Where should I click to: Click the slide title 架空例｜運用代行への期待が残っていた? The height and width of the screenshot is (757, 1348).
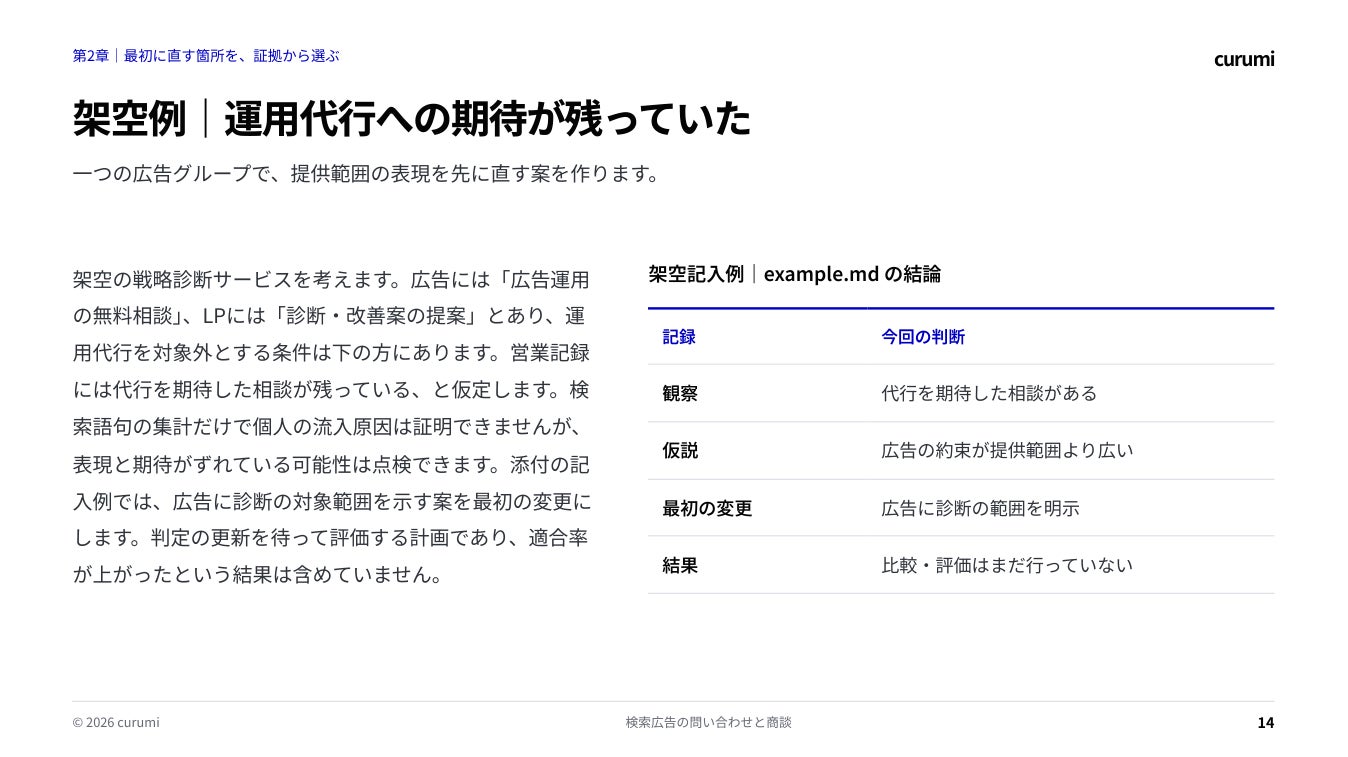coord(411,119)
